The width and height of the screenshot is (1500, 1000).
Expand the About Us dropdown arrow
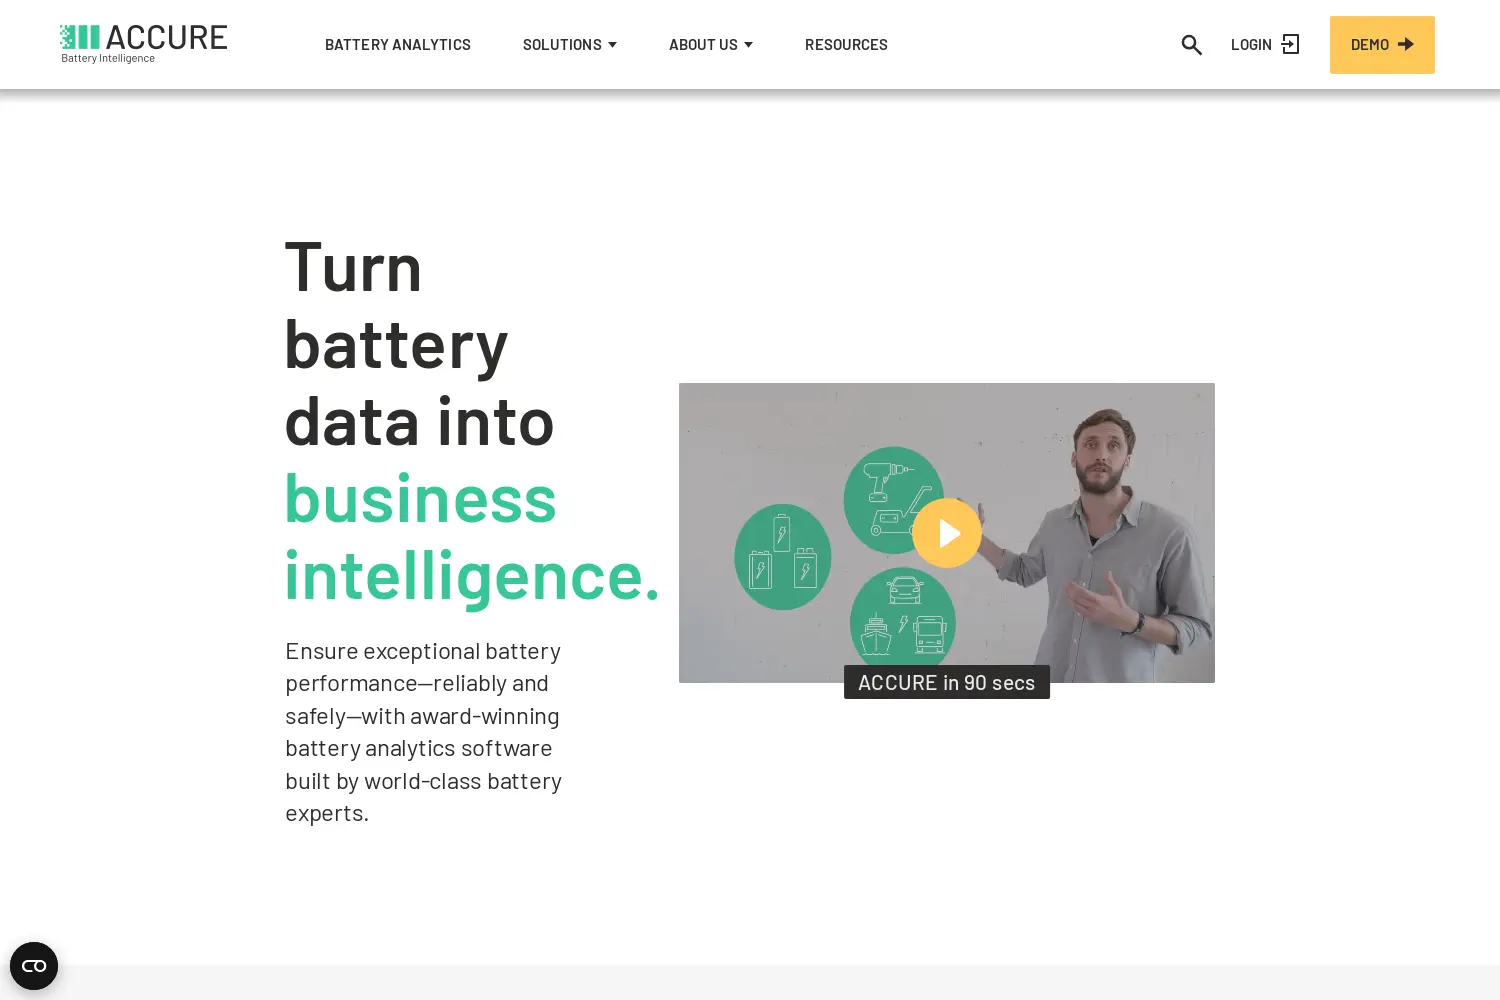point(748,45)
